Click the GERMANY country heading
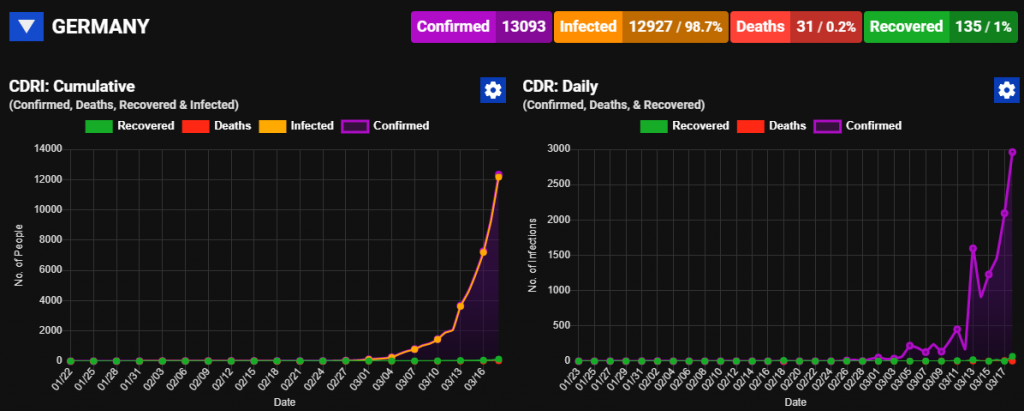1024x411 pixels. [101, 27]
